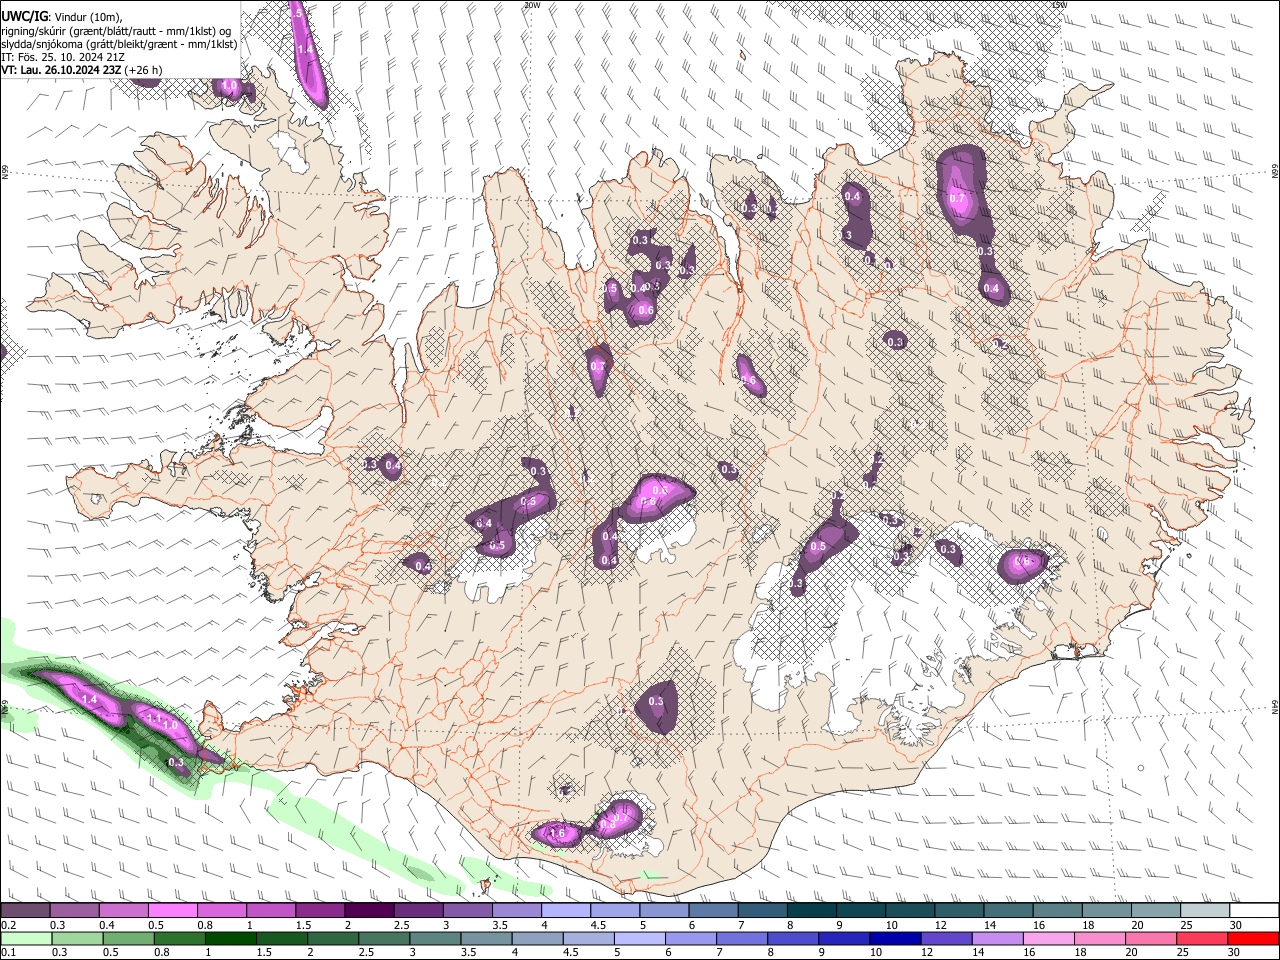This screenshot has height=960, width=1280.
Task: Click the bold UWC/IG title text
Action: pos(23,16)
